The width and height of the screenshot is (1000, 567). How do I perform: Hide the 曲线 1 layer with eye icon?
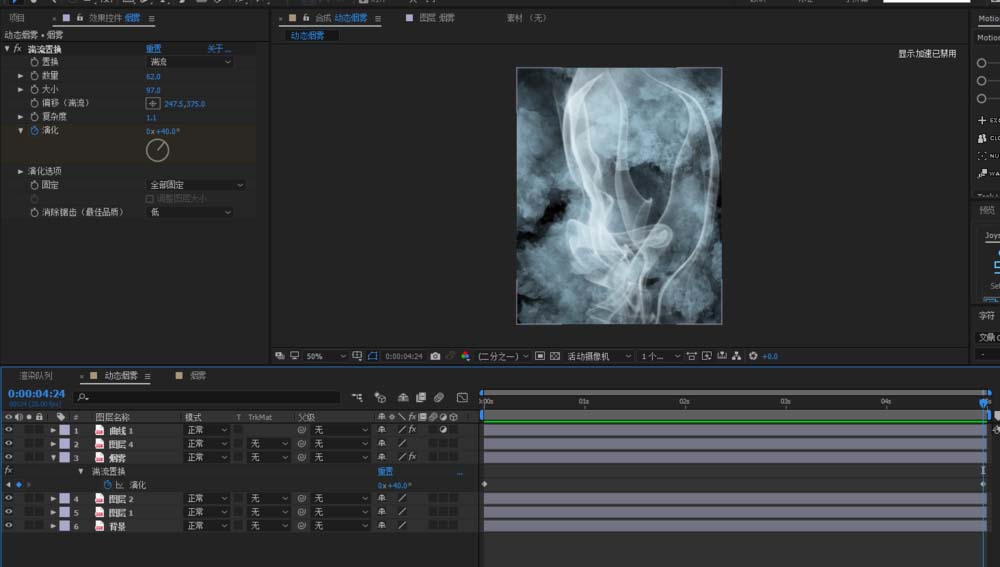(9, 430)
